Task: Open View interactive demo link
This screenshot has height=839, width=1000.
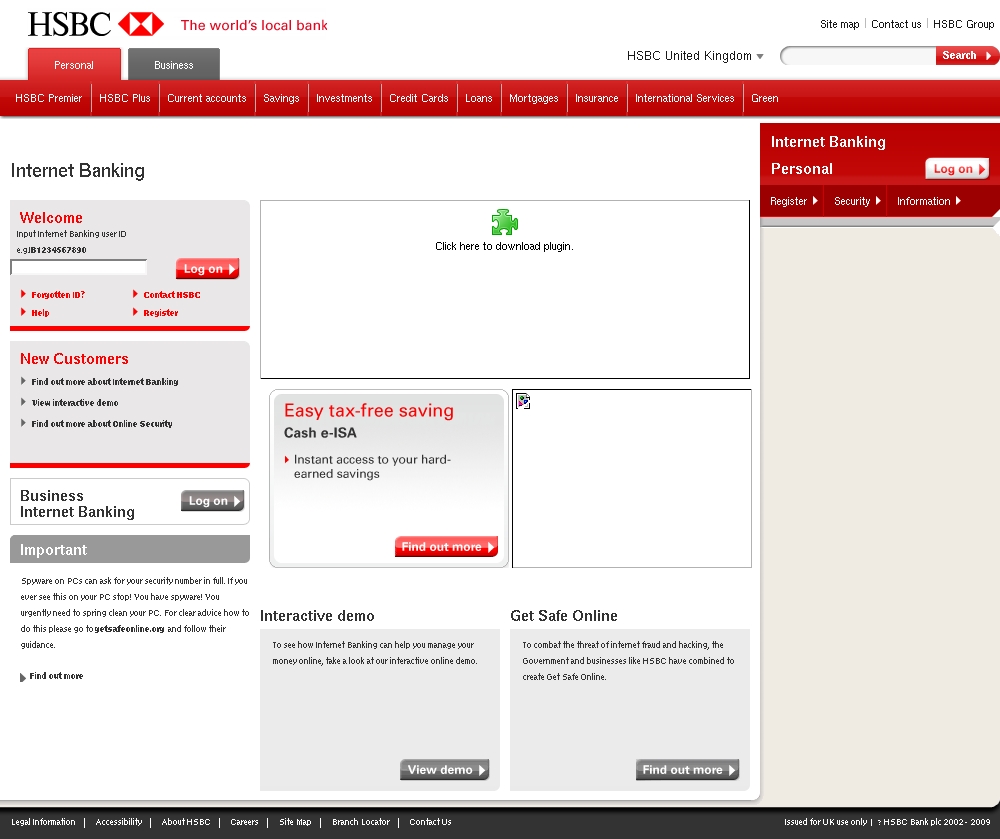Action: [x=75, y=402]
